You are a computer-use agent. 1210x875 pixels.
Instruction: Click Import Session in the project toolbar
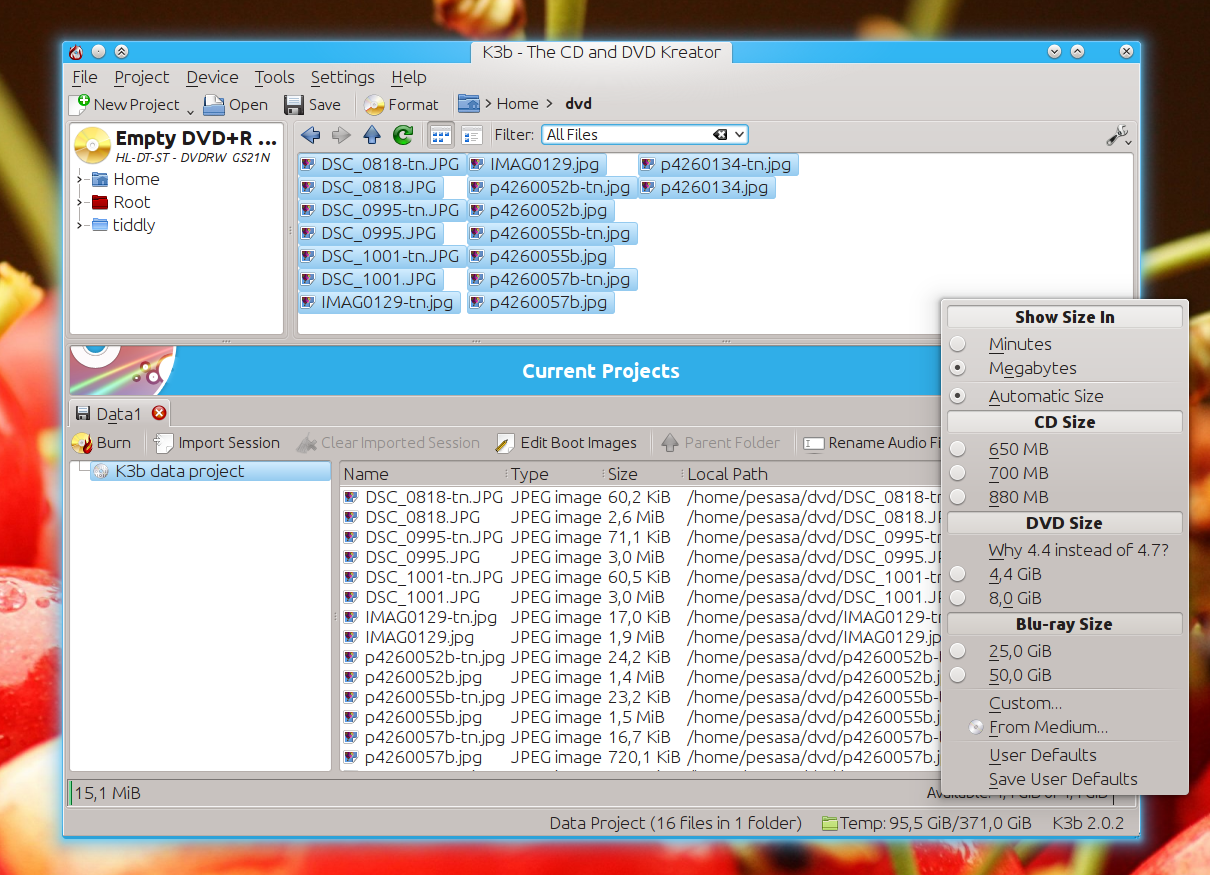click(218, 442)
